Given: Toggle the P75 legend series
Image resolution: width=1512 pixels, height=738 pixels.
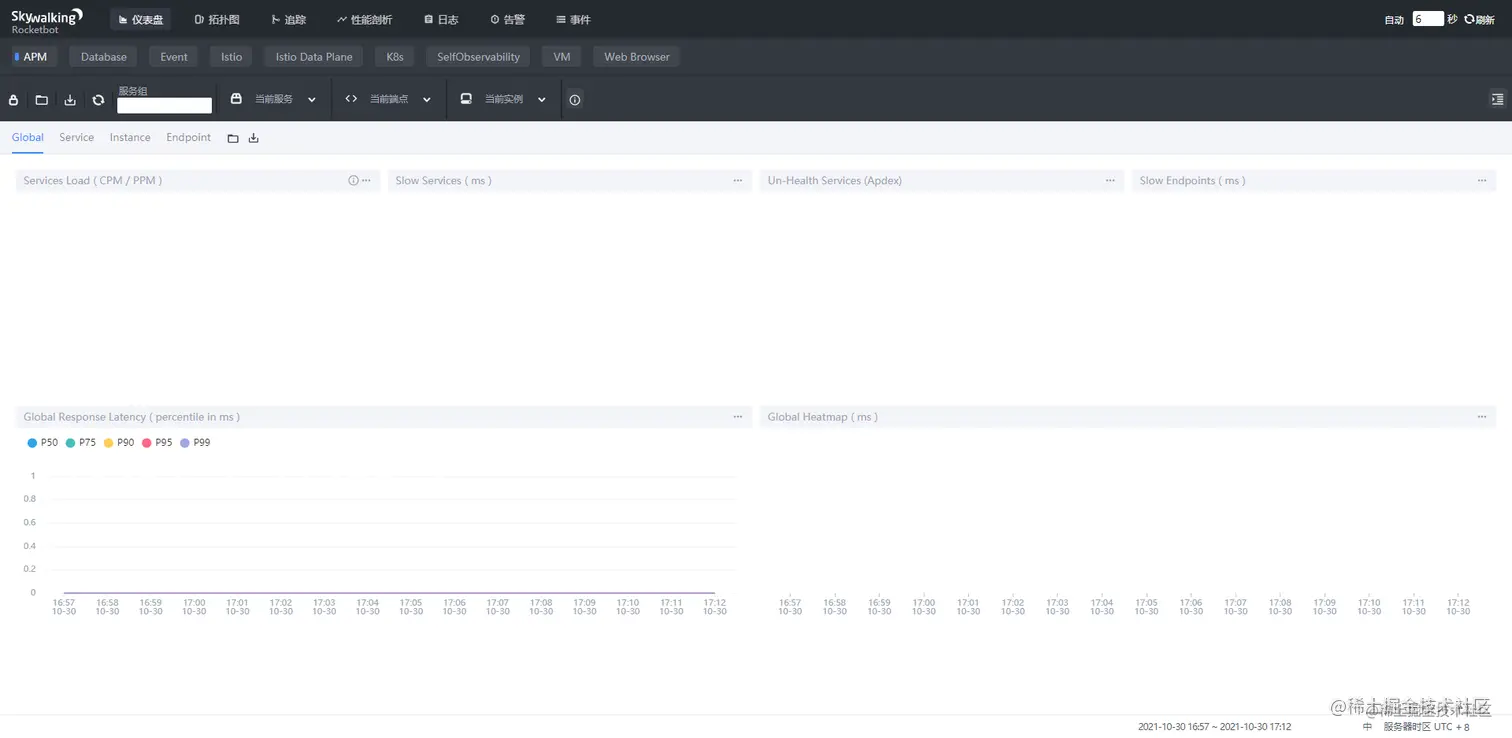Looking at the screenshot, I should coord(81,443).
